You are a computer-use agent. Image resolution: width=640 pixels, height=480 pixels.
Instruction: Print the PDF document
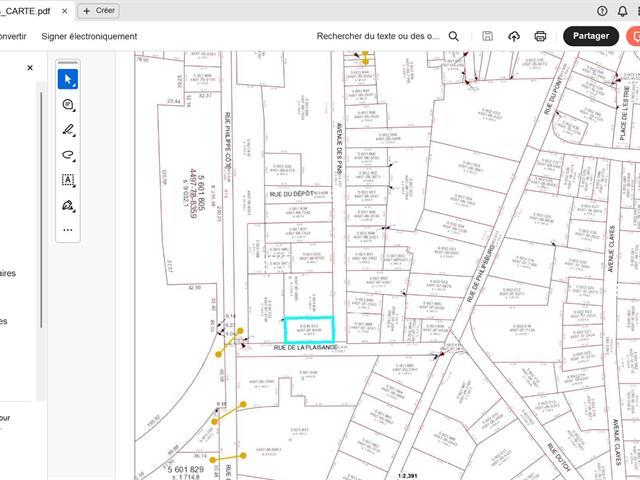coord(540,36)
